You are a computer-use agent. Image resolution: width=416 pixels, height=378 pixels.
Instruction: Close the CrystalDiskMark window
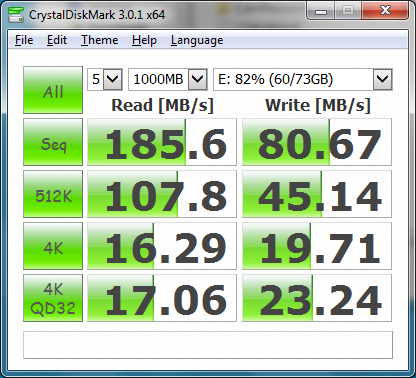coord(385,11)
